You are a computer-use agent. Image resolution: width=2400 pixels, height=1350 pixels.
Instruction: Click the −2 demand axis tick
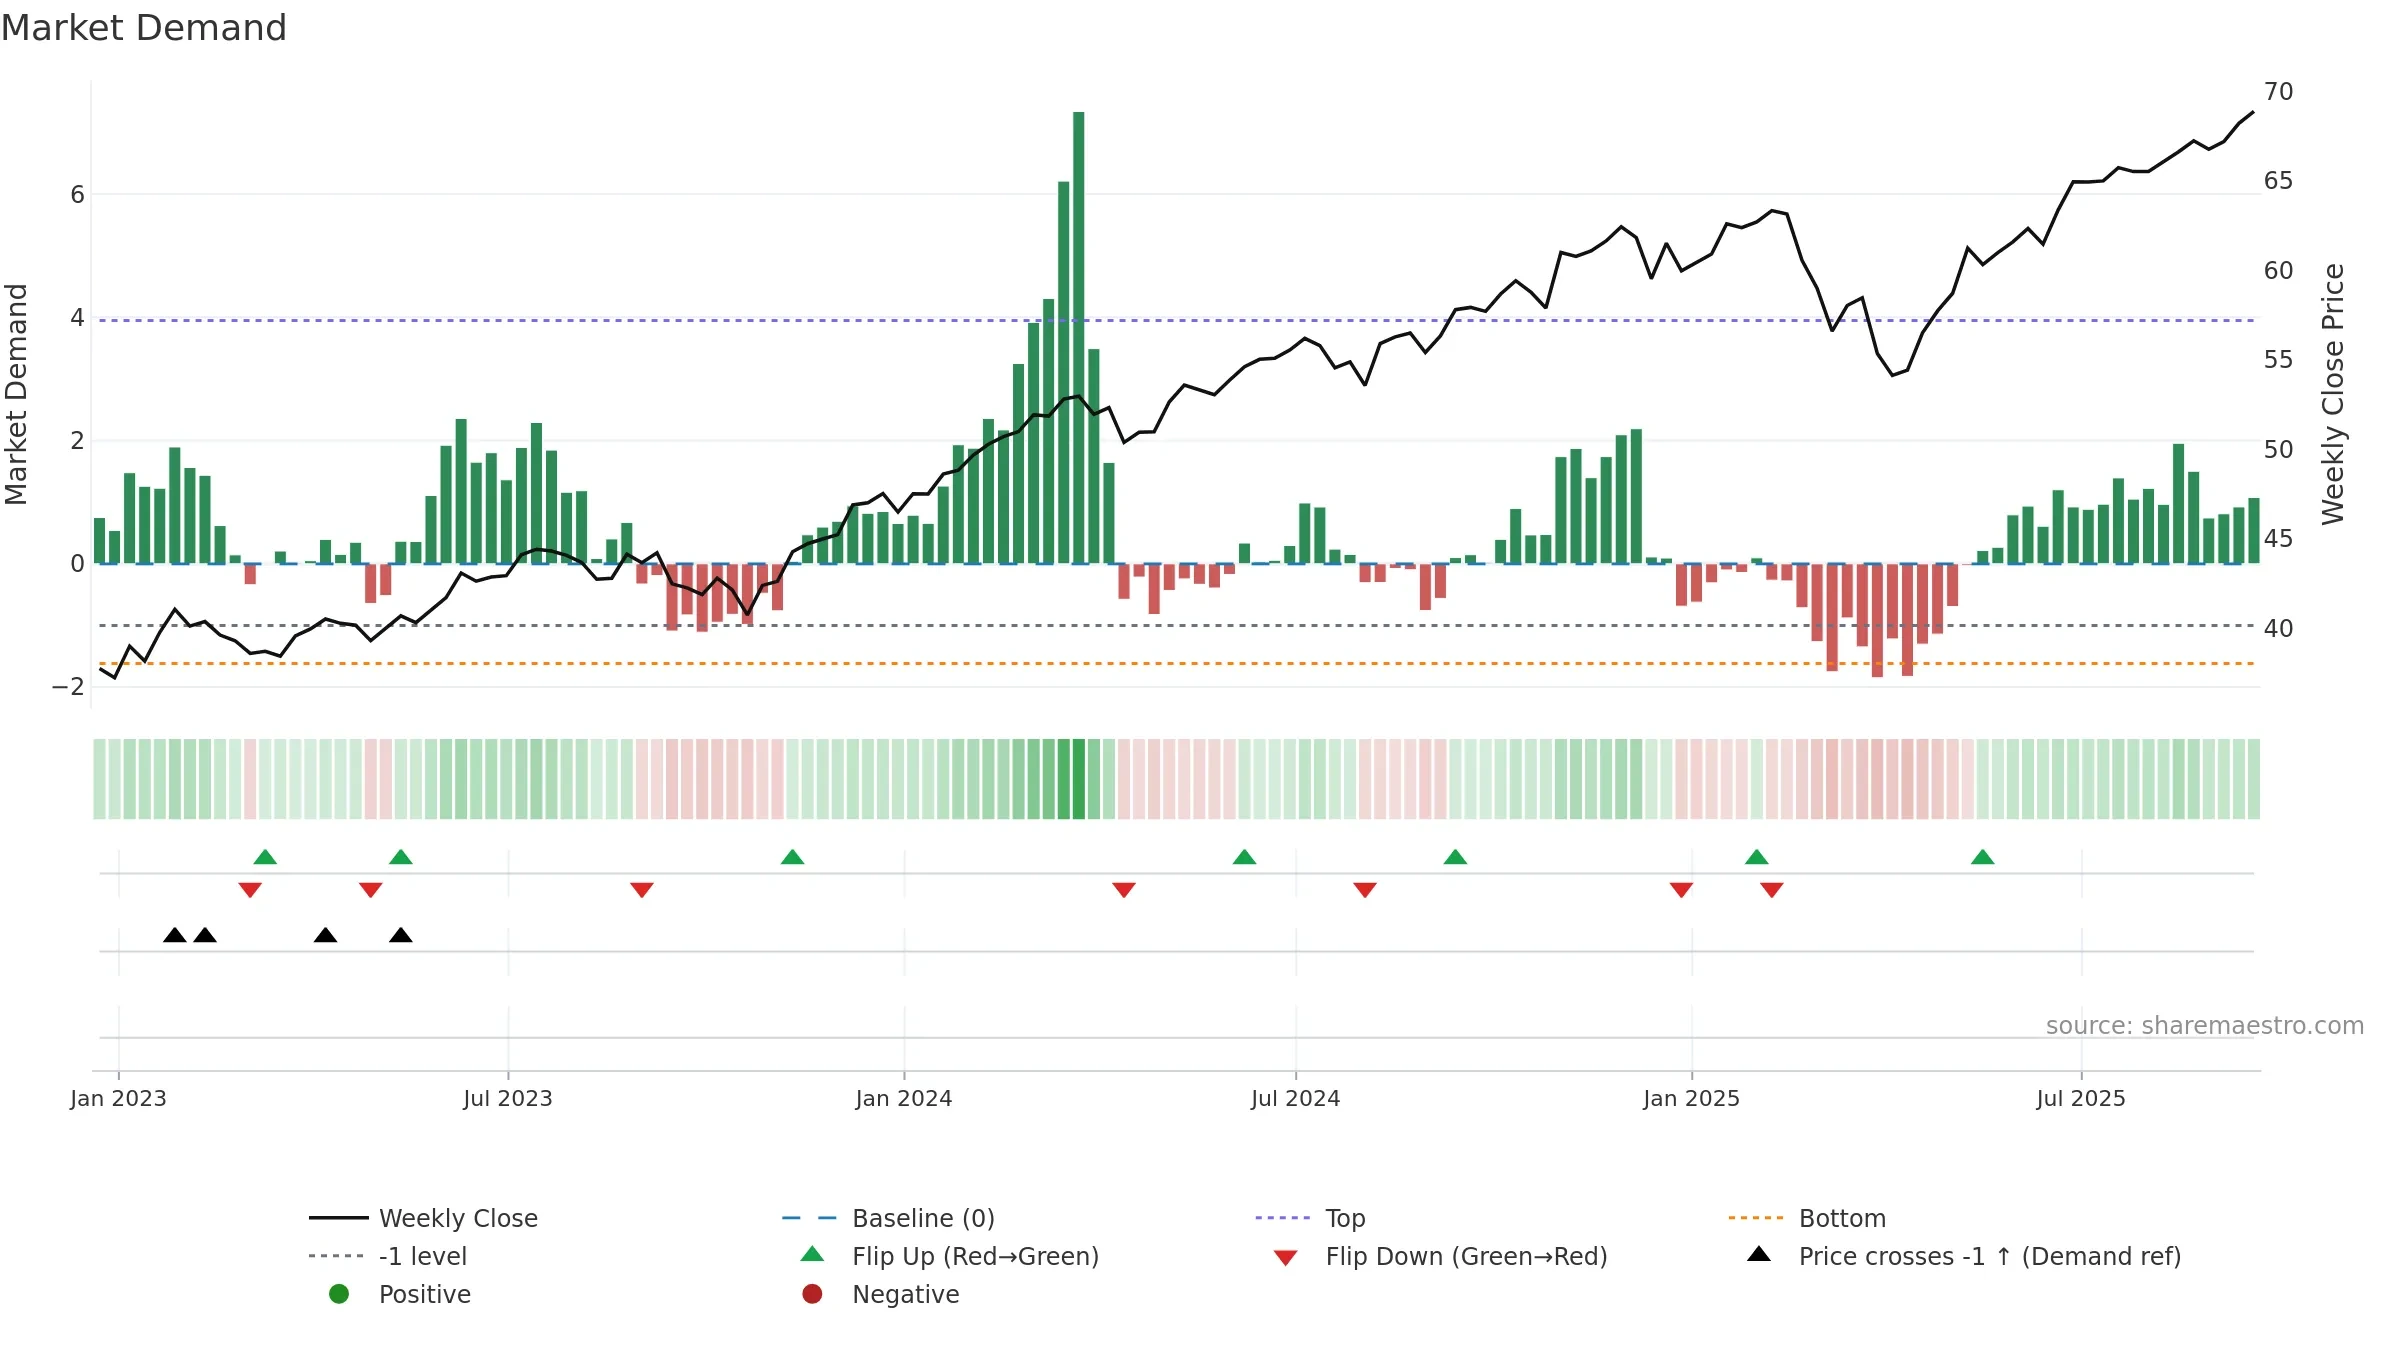pos(68,687)
